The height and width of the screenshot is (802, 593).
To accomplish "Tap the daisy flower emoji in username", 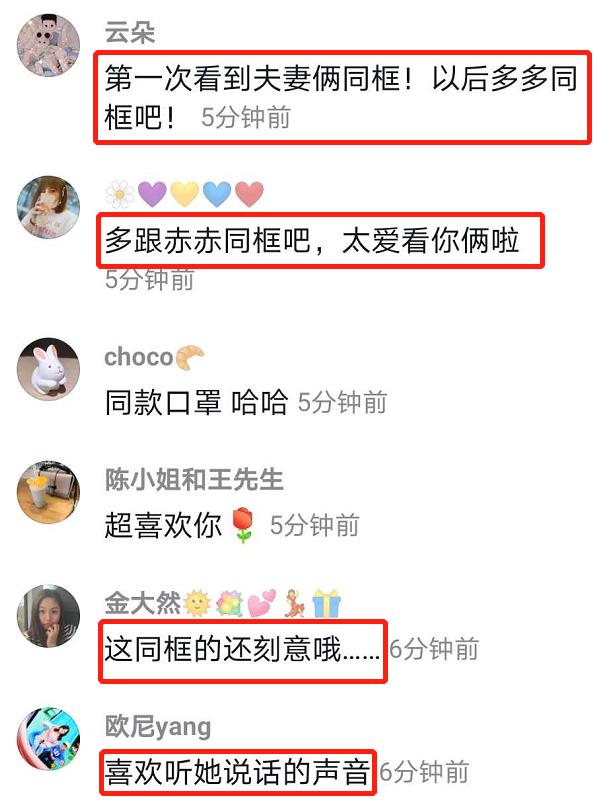I will [x=120, y=194].
